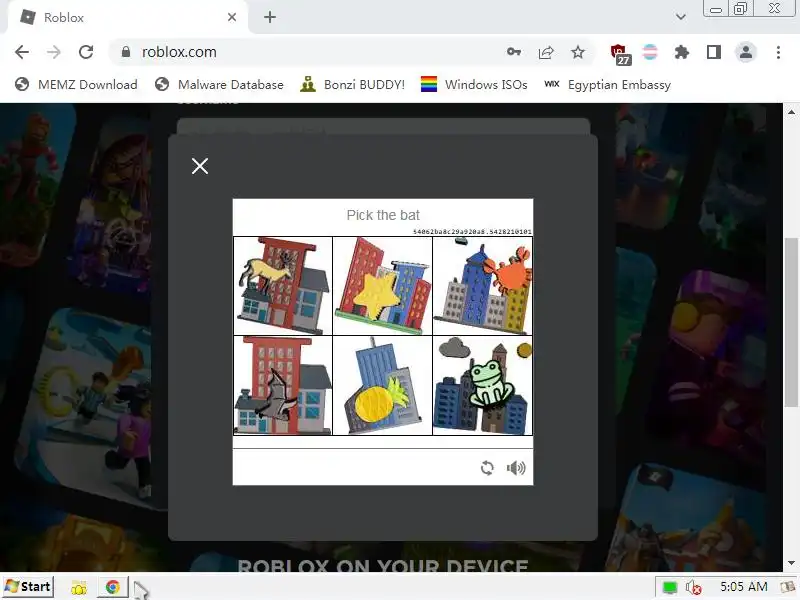Click the padlock site info icon

[x=126, y=52]
